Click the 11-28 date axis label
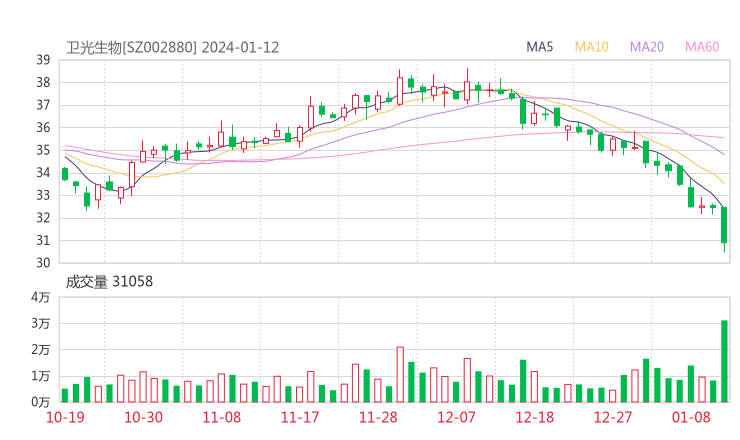This screenshot has height=440, width=740. click(x=378, y=417)
